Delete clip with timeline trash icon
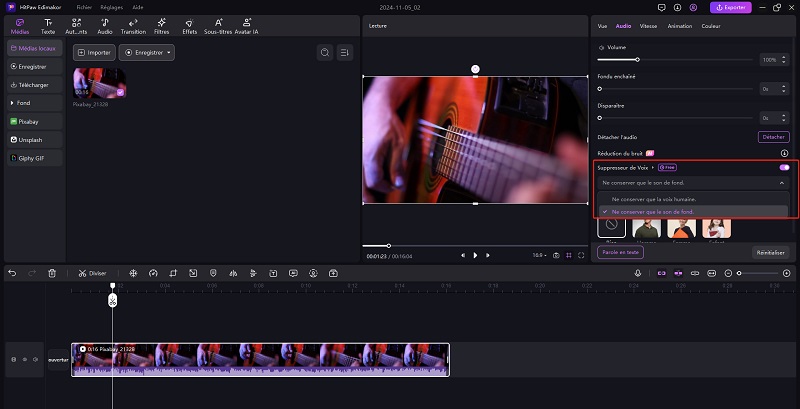Image resolution: width=800 pixels, height=409 pixels. coord(52,273)
